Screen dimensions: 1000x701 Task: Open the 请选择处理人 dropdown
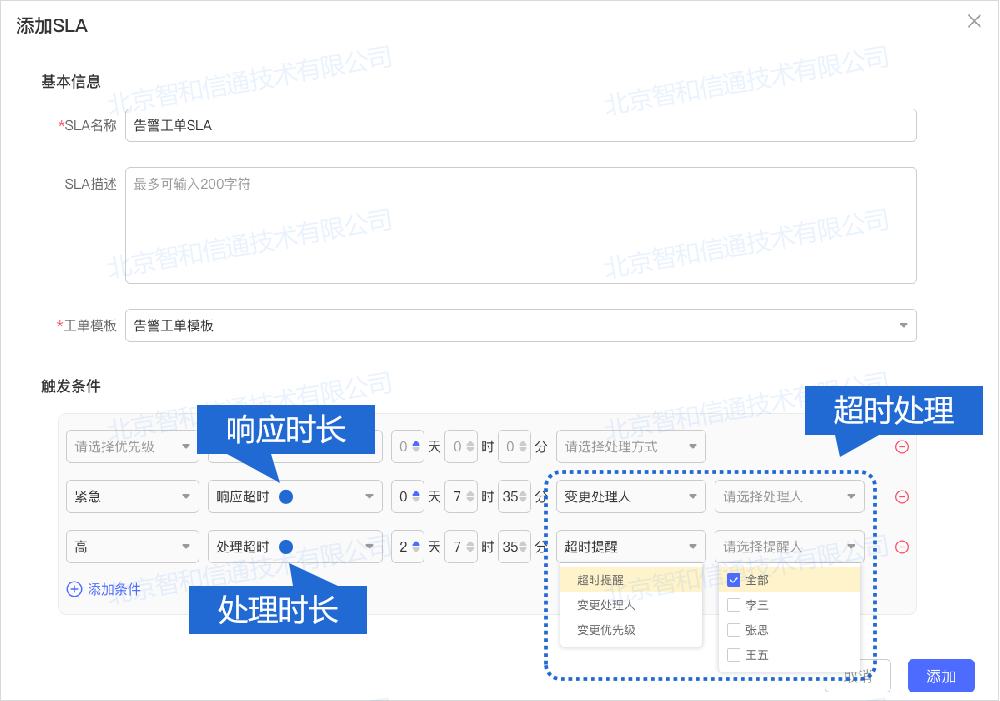789,496
